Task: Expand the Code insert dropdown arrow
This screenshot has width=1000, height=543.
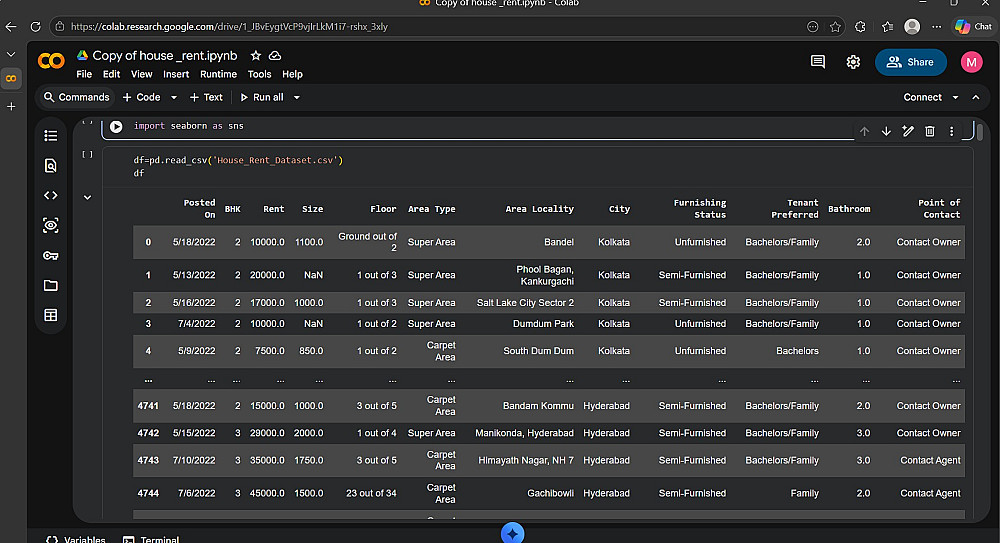Action: (x=174, y=98)
